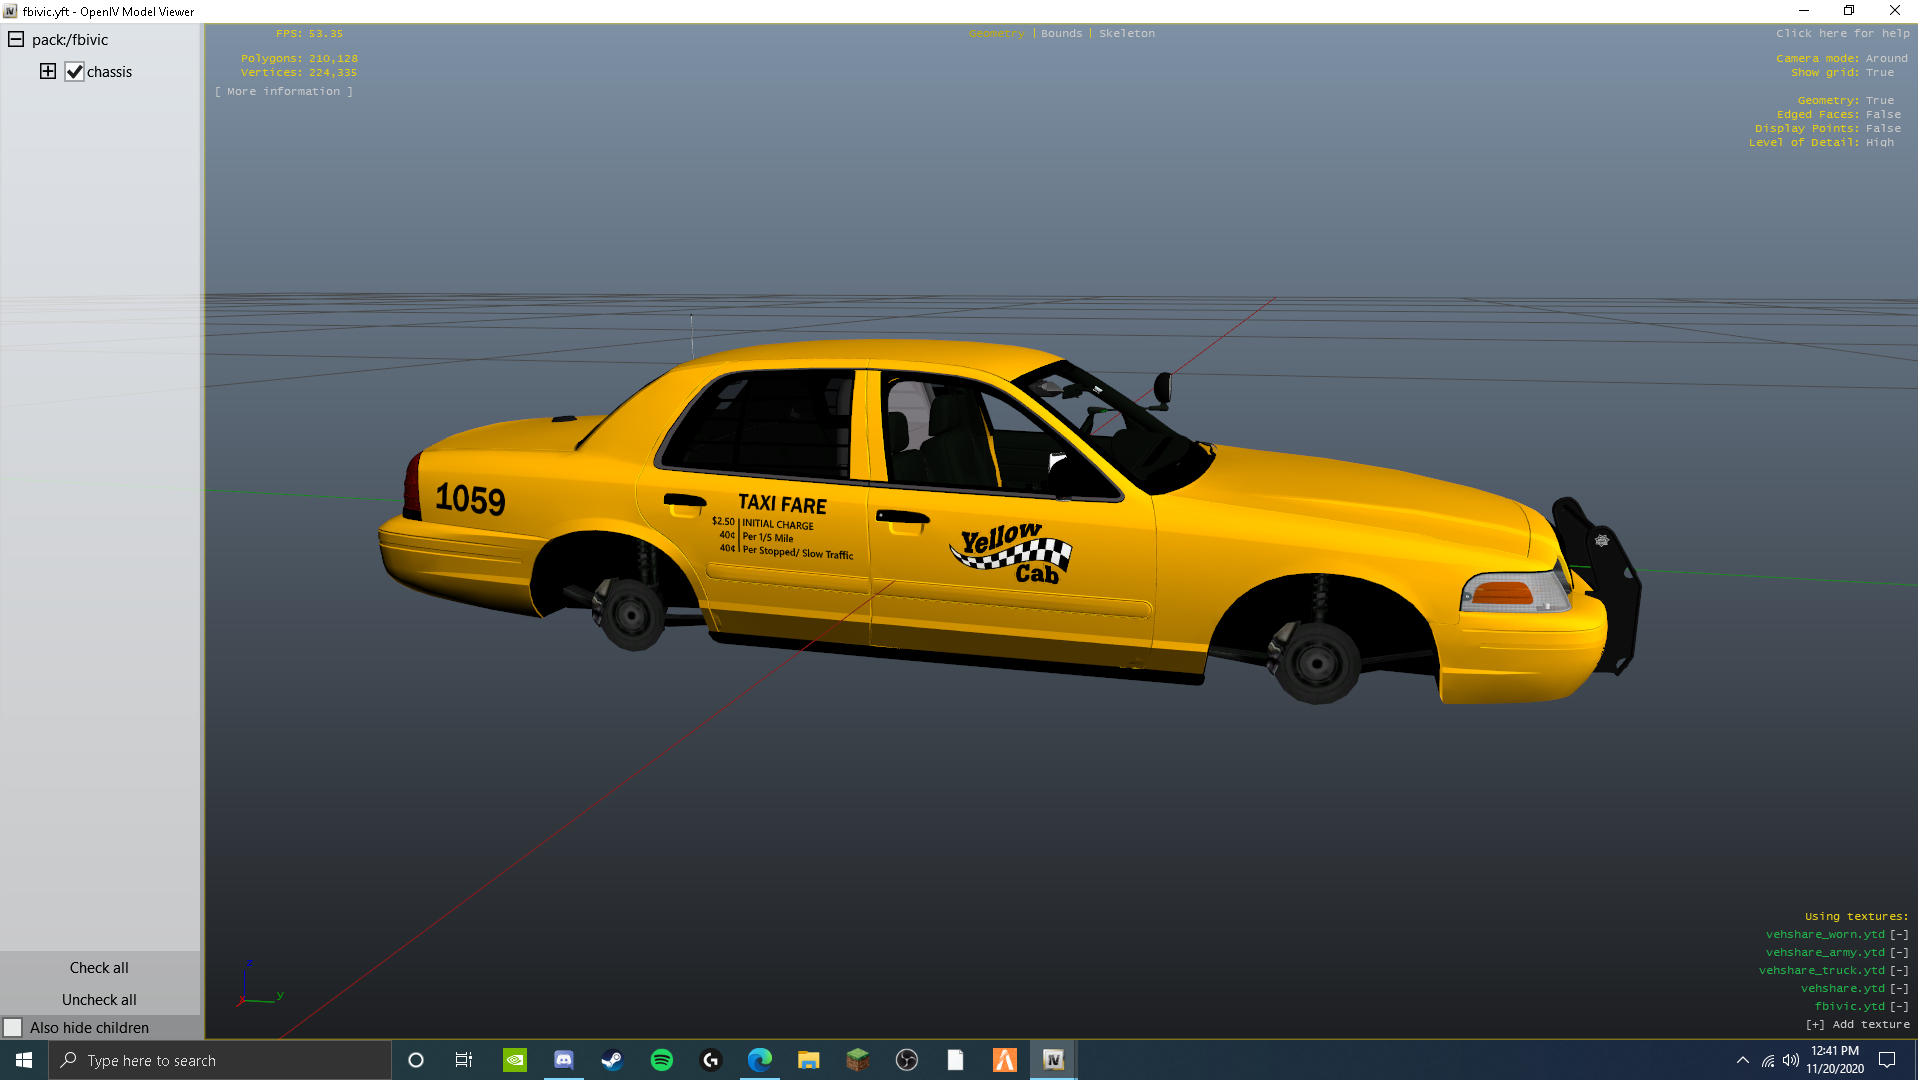Remove the vehshare_army.ytd texture
This screenshot has height=1080, width=1918.
pyautogui.click(x=1898, y=952)
